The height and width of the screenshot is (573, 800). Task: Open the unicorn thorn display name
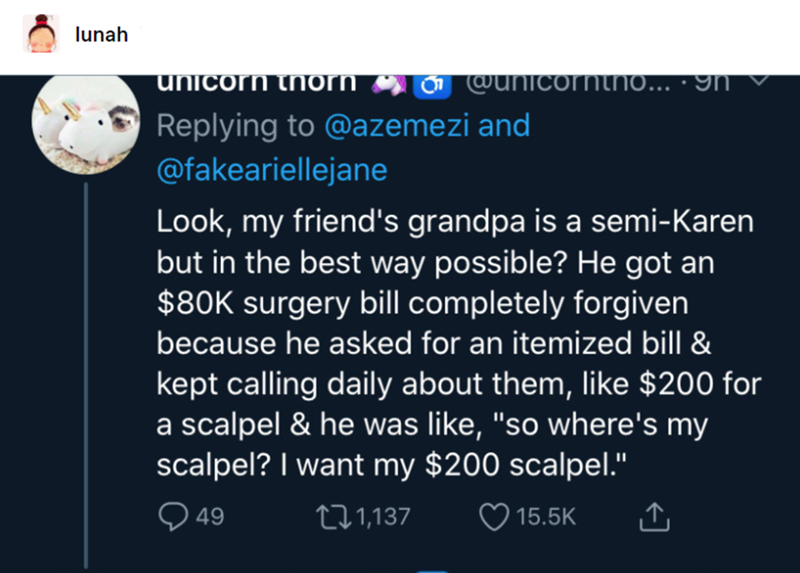pyautogui.click(x=258, y=82)
